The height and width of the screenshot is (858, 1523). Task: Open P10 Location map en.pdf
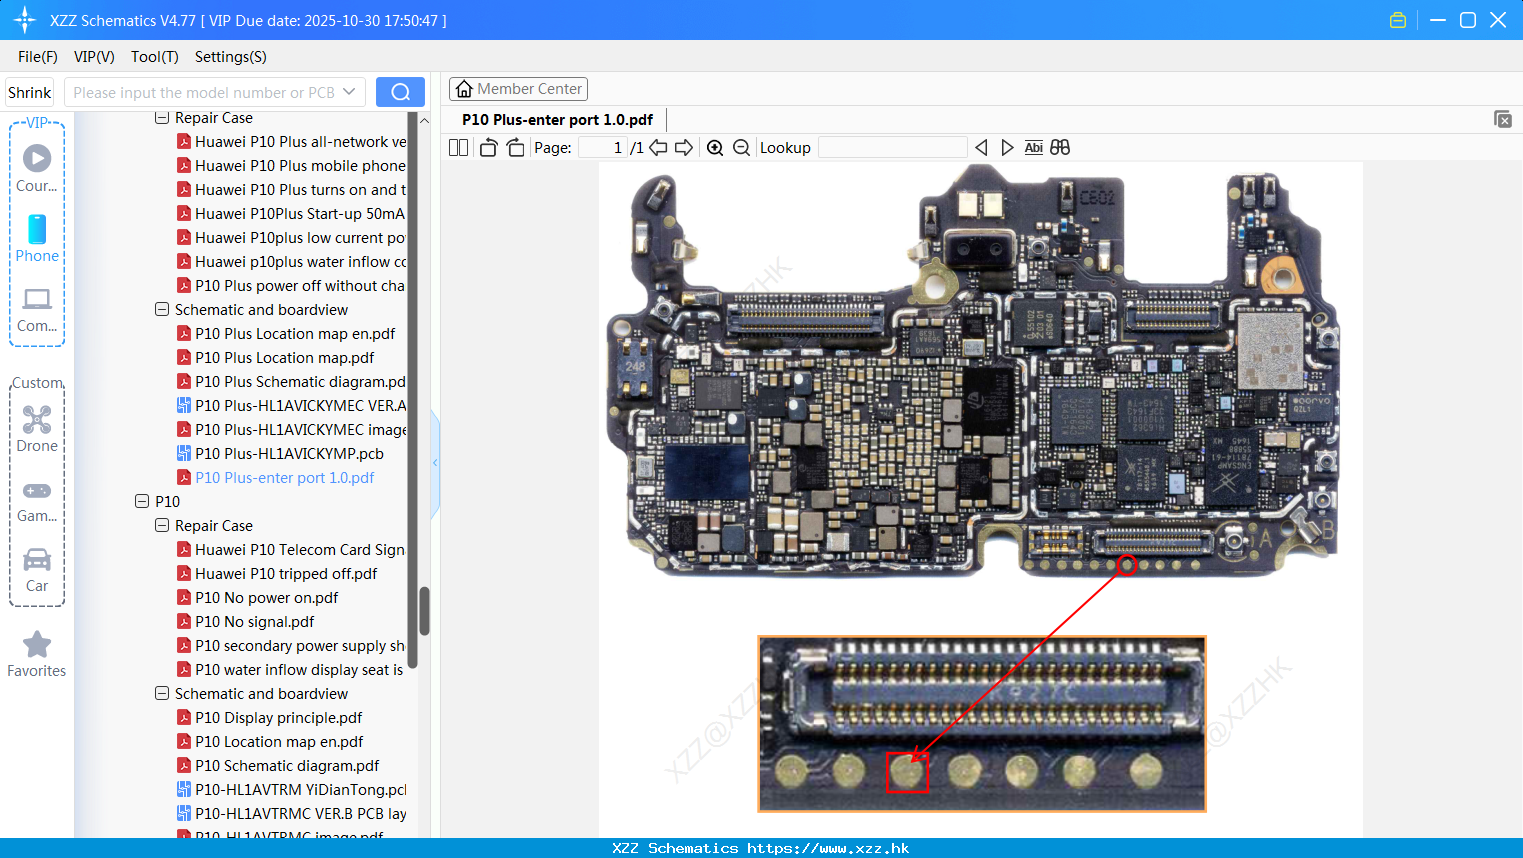pos(270,742)
